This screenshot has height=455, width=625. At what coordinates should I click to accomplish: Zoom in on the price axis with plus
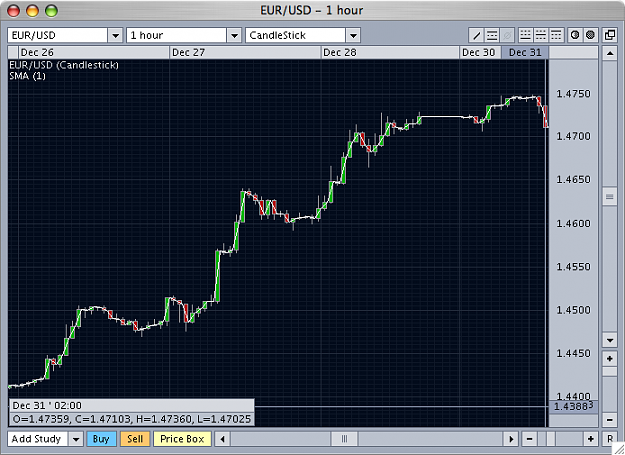pos(609,359)
